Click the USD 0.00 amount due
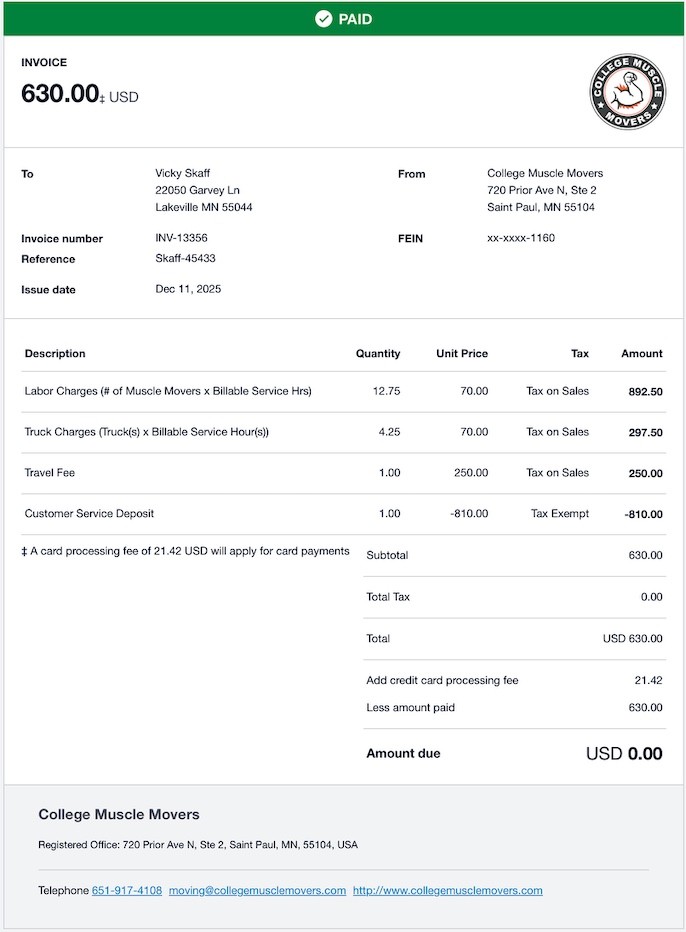 point(623,753)
